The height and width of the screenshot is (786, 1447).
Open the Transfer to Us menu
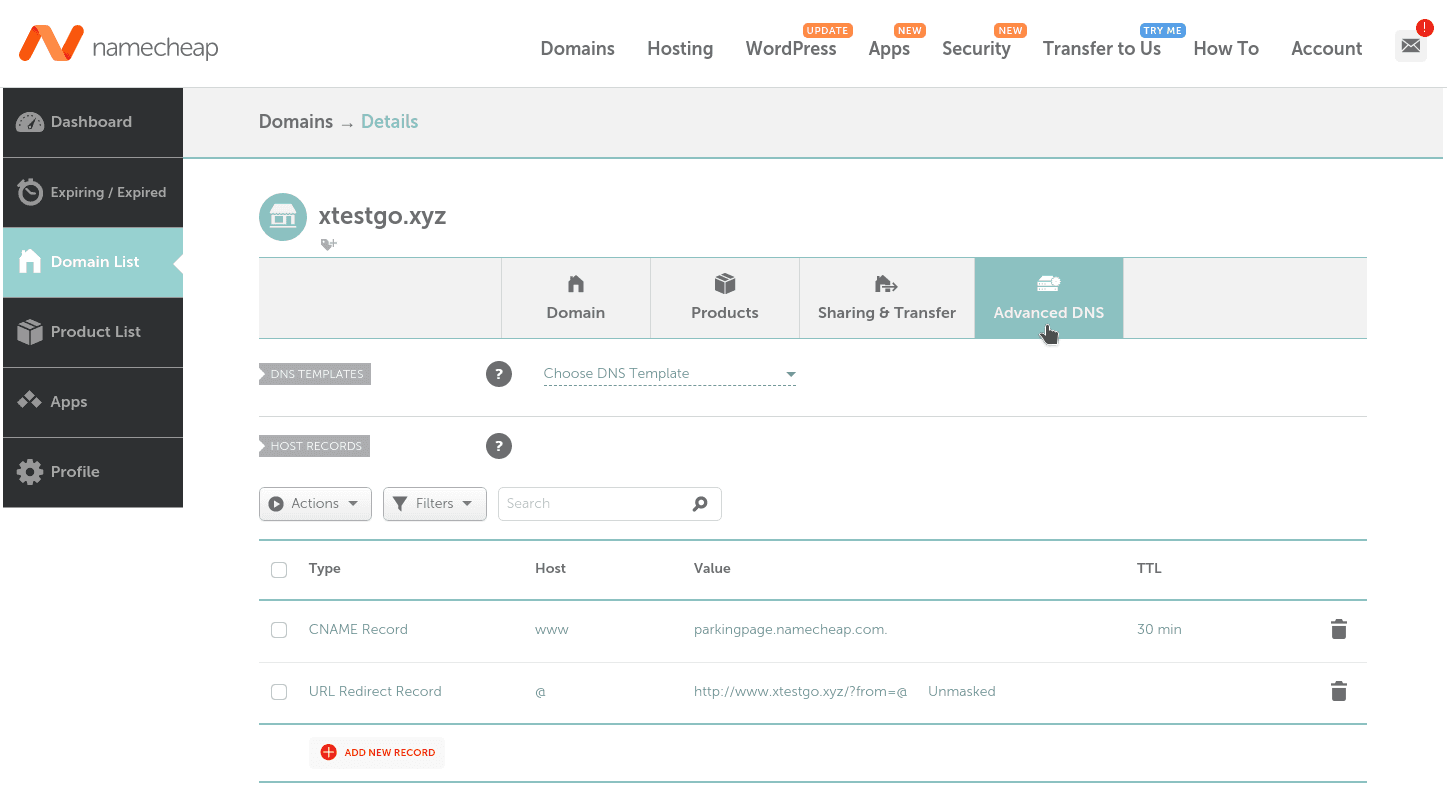coord(1102,48)
